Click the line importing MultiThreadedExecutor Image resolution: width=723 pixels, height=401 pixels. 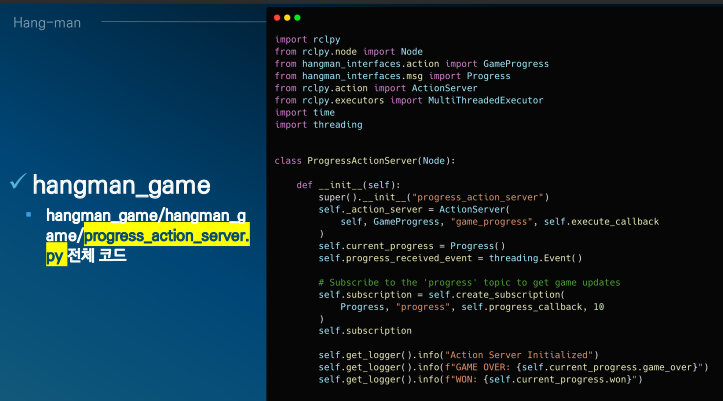click(409, 100)
